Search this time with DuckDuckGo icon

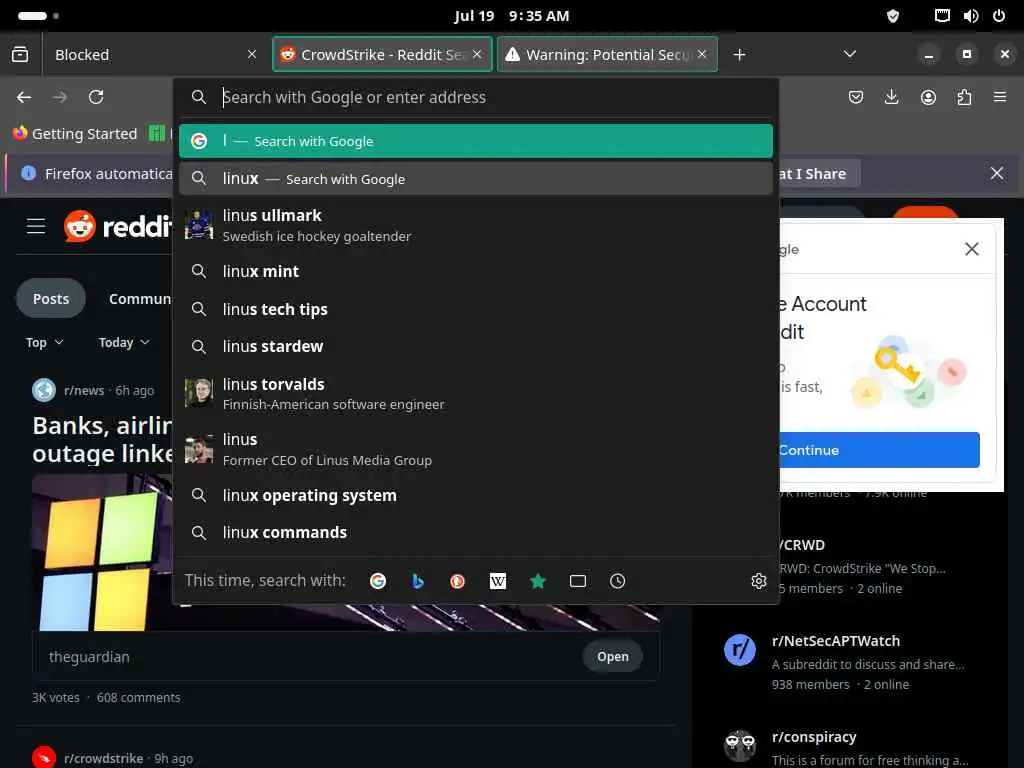(x=458, y=581)
